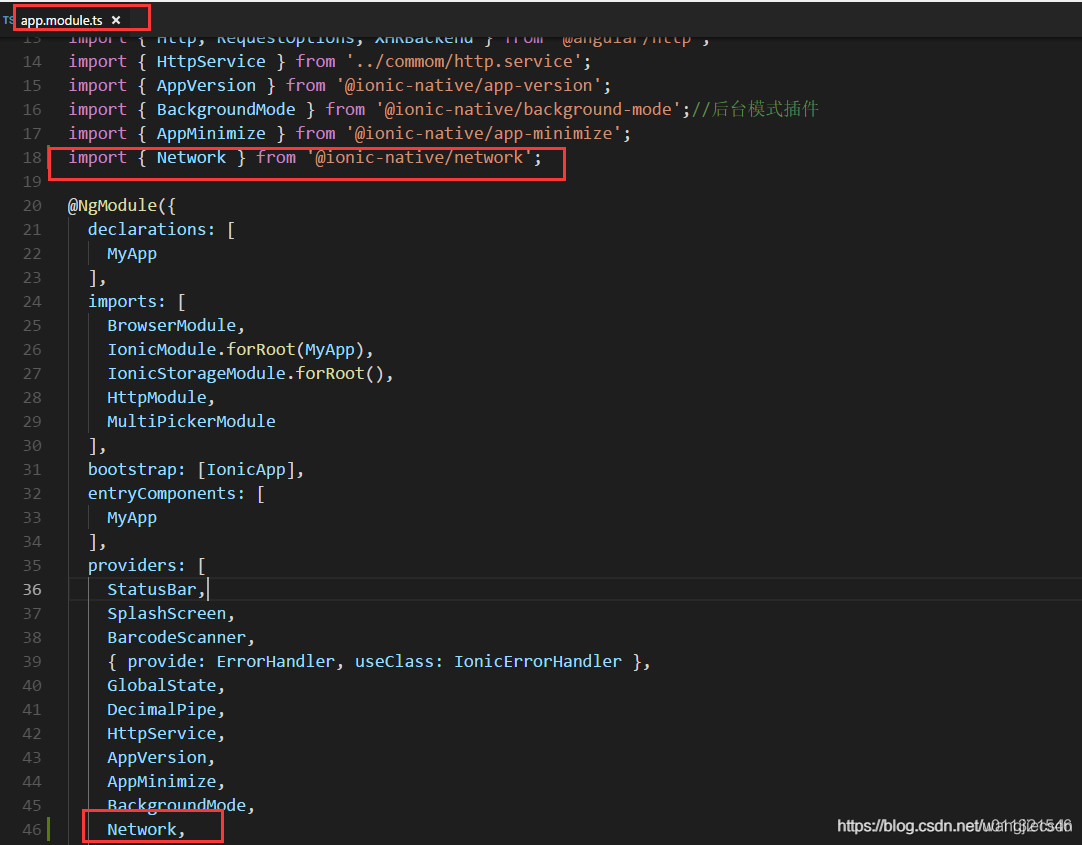Click the '@ionic-native/network' string
1082x845 pixels.
click(420, 158)
